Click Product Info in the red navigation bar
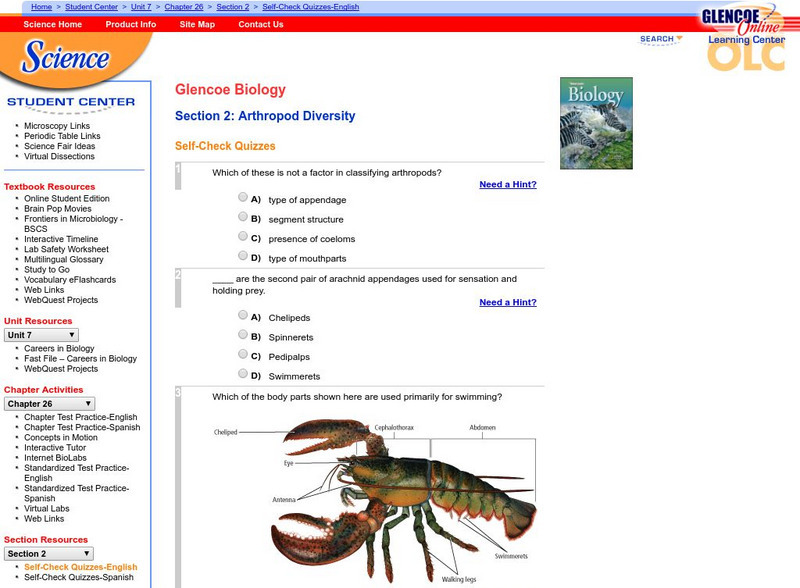 click(x=130, y=25)
